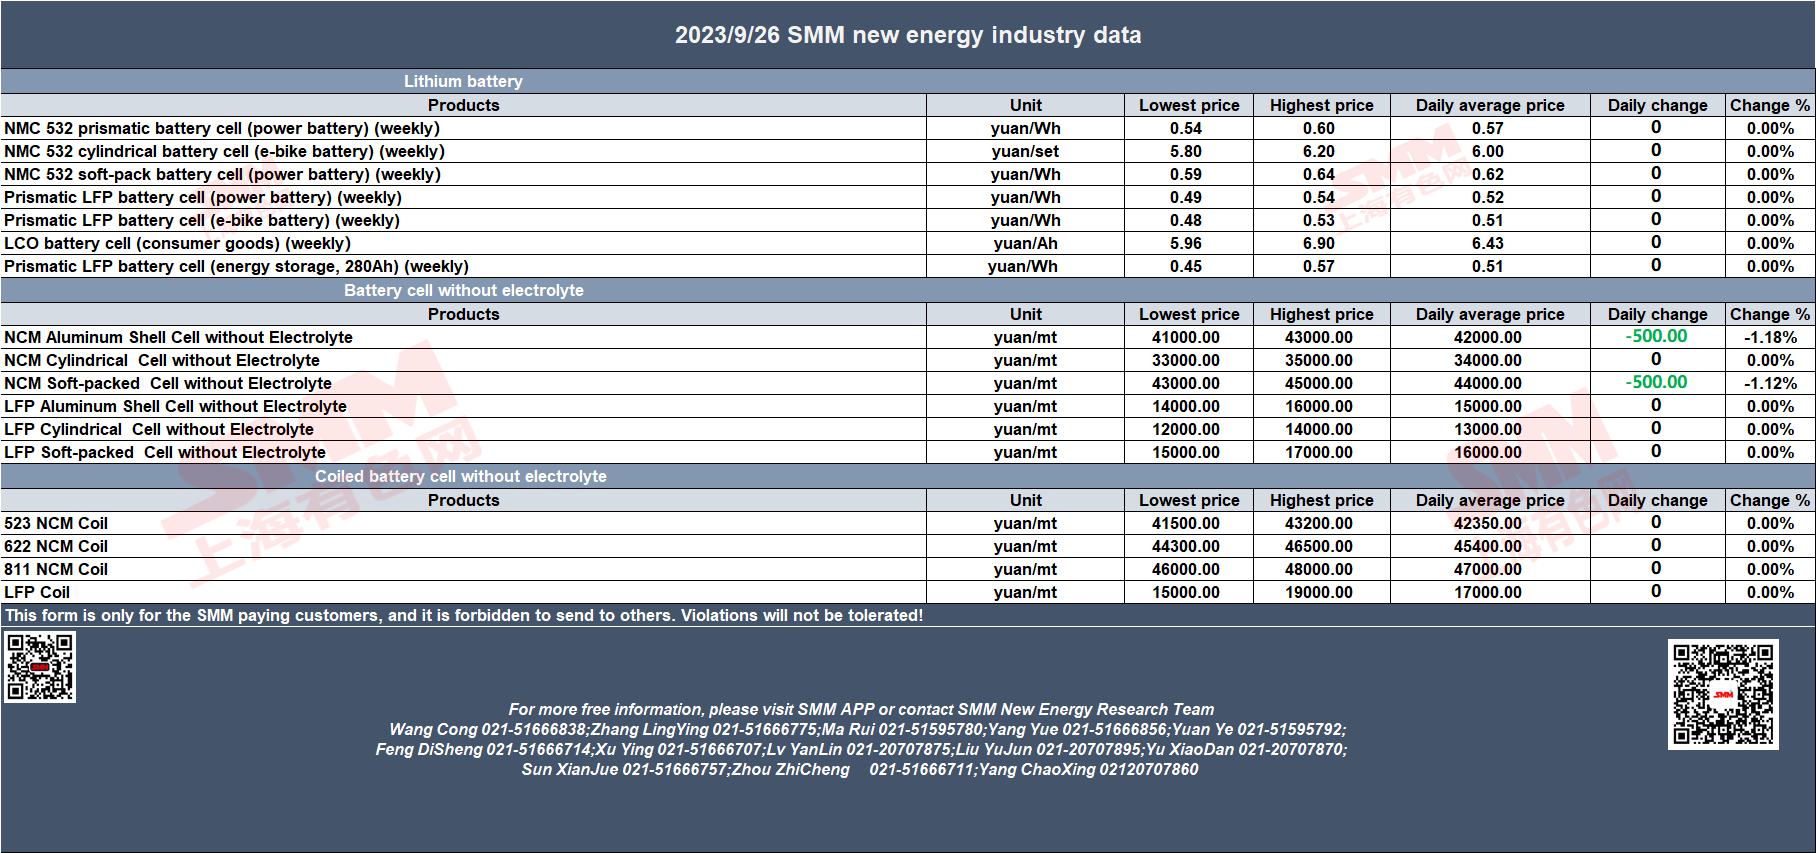Click daily average price 42000.00

[1488, 337]
